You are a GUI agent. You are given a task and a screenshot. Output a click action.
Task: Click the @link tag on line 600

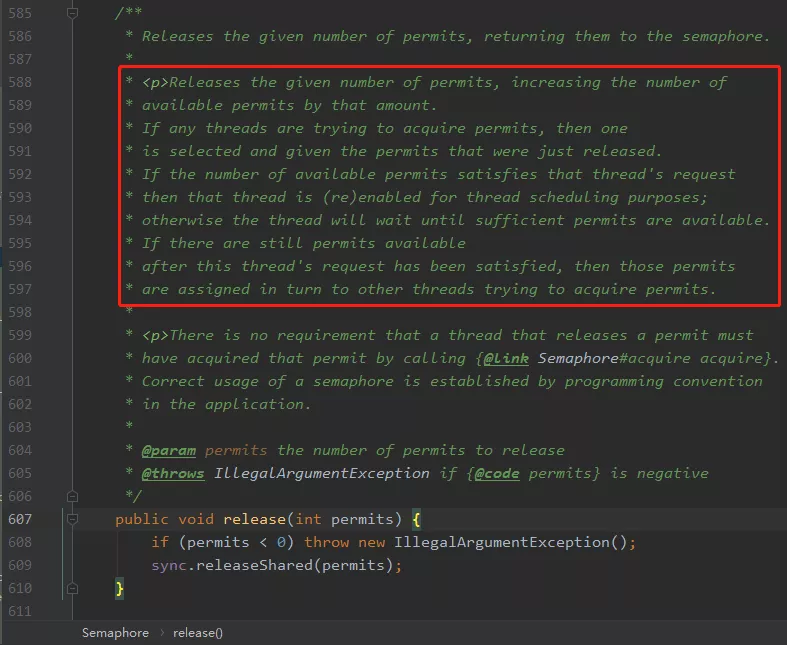coord(506,358)
